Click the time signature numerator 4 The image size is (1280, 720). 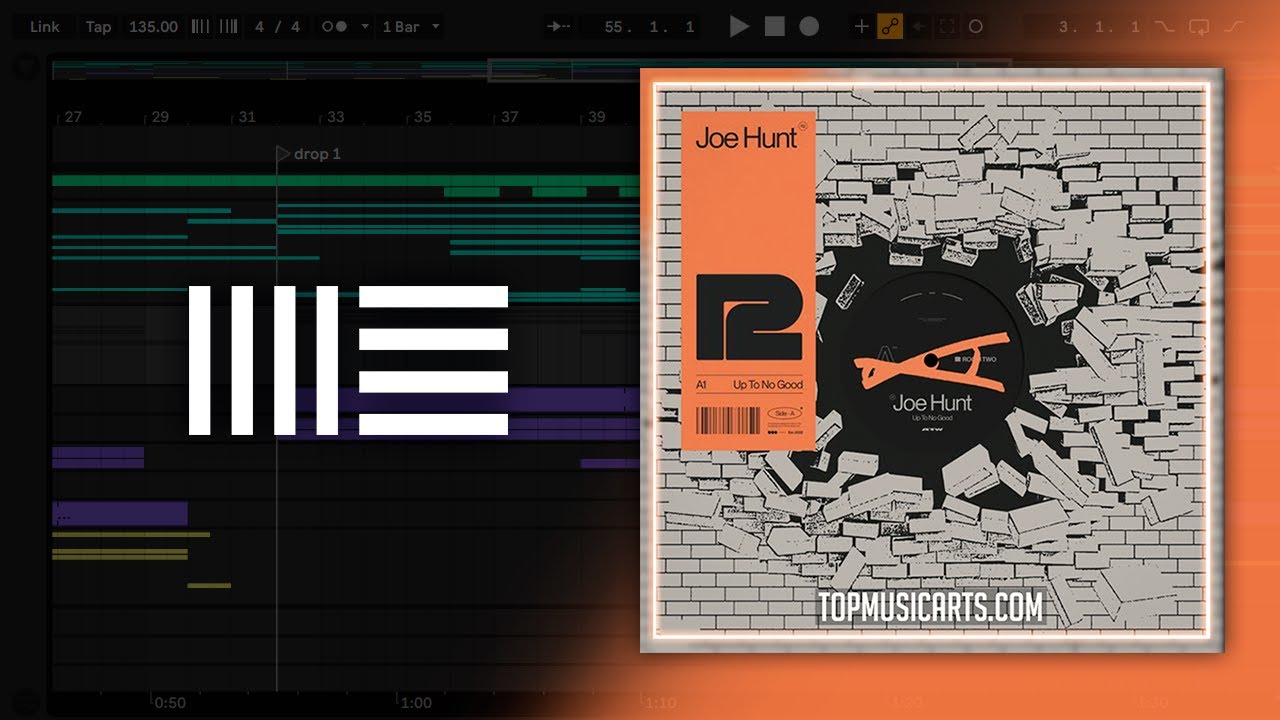coord(260,27)
